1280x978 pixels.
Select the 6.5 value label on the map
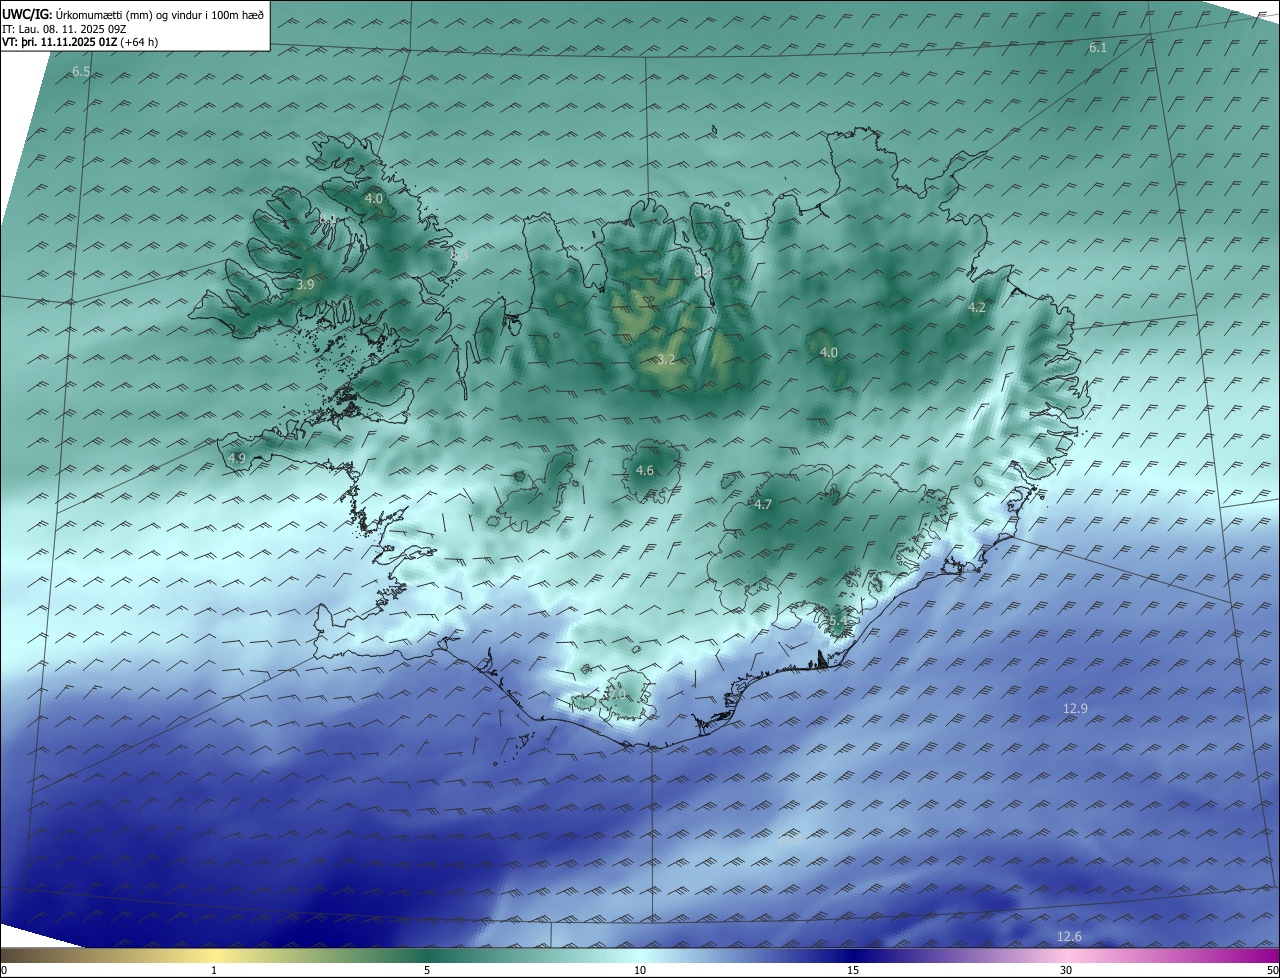click(x=81, y=72)
